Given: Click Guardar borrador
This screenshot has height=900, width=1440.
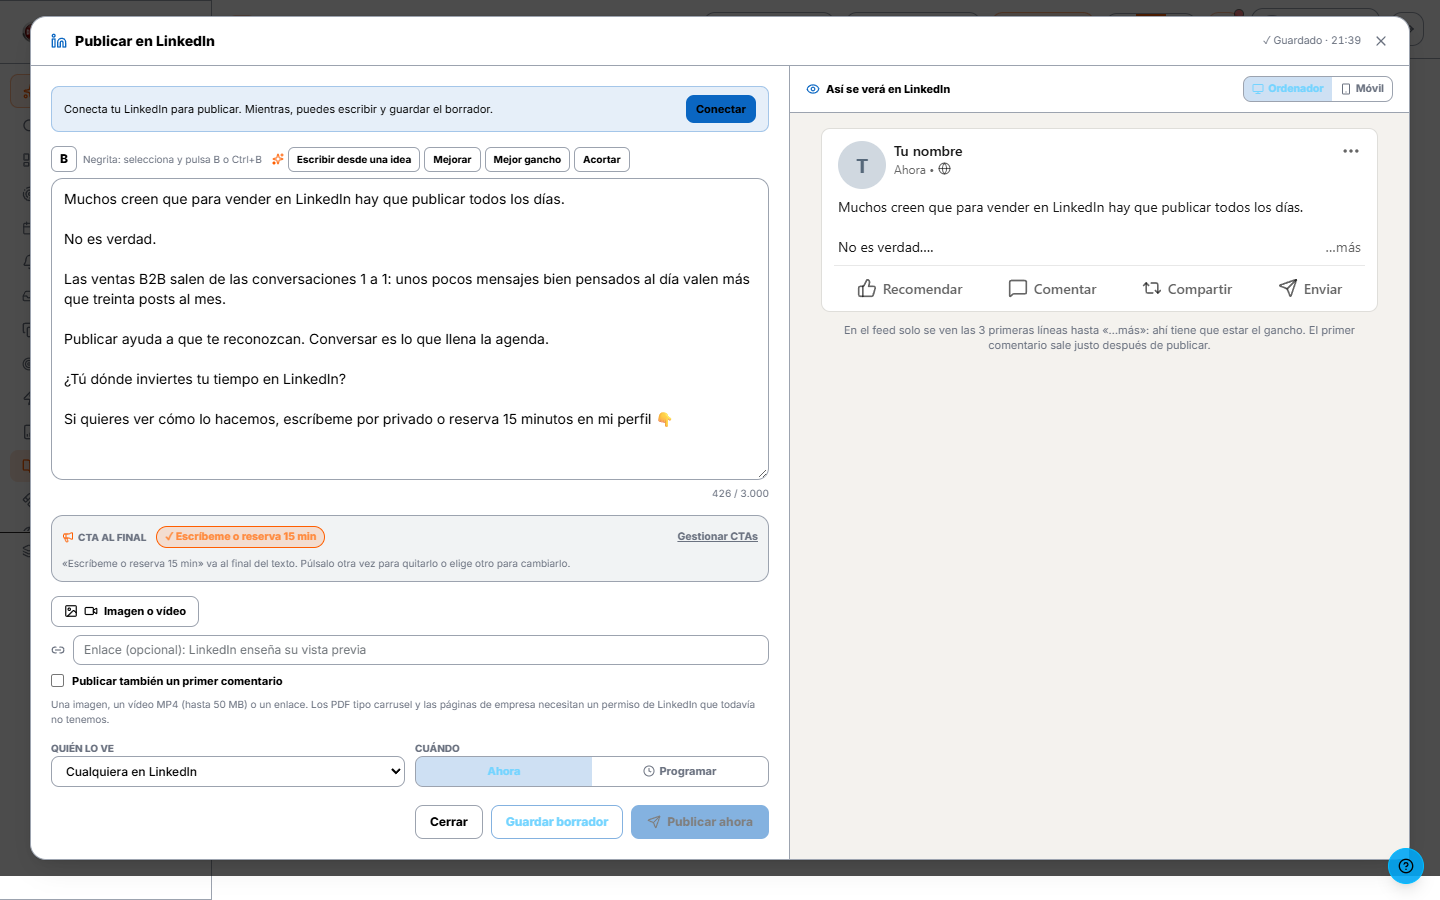Looking at the screenshot, I should coord(557,822).
